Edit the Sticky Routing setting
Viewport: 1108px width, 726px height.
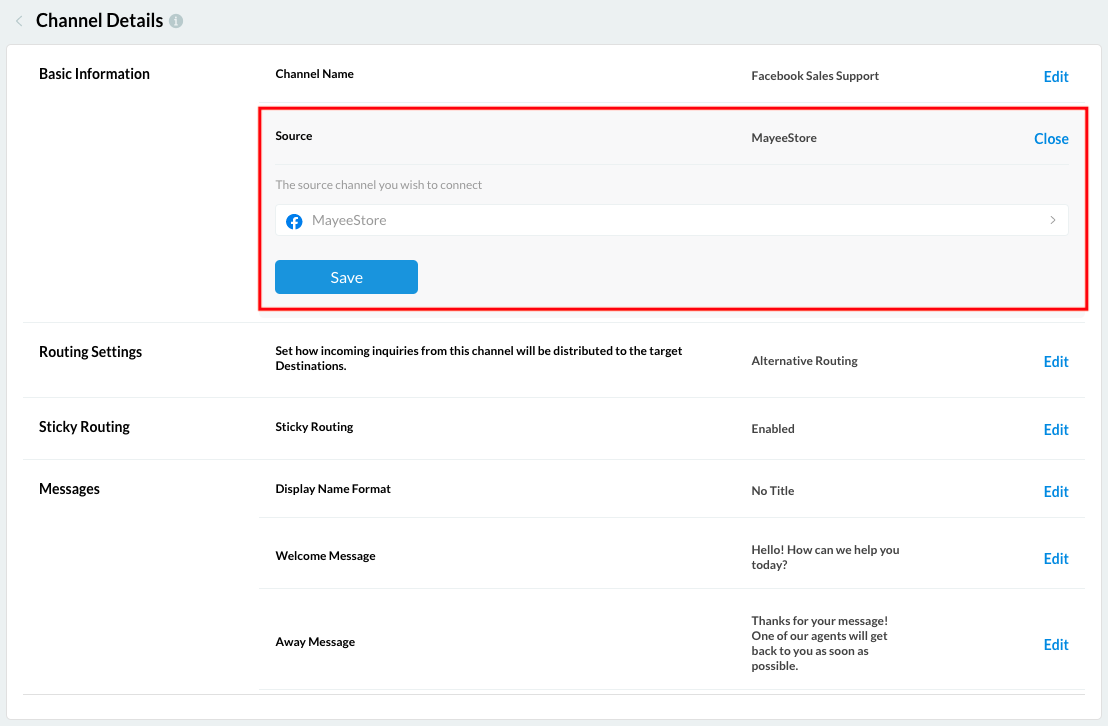[x=1056, y=429]
